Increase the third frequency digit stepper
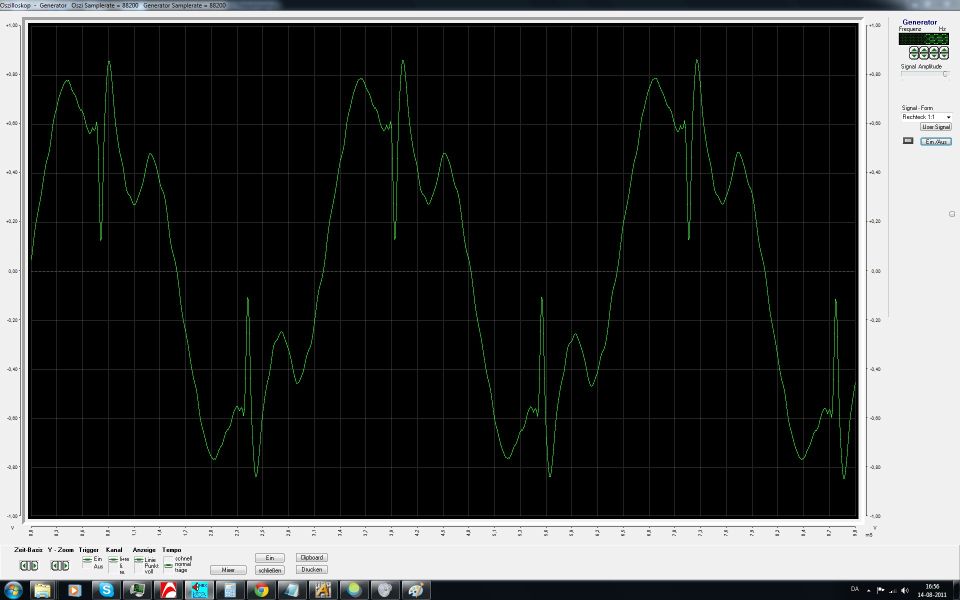This screenshot has width=960, height=600. click(x=934, y=50)
